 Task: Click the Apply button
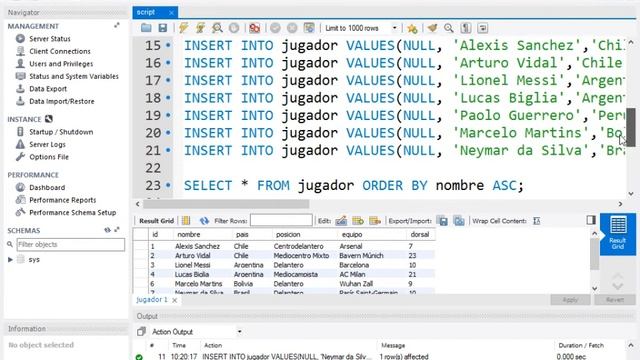point(570,300)
